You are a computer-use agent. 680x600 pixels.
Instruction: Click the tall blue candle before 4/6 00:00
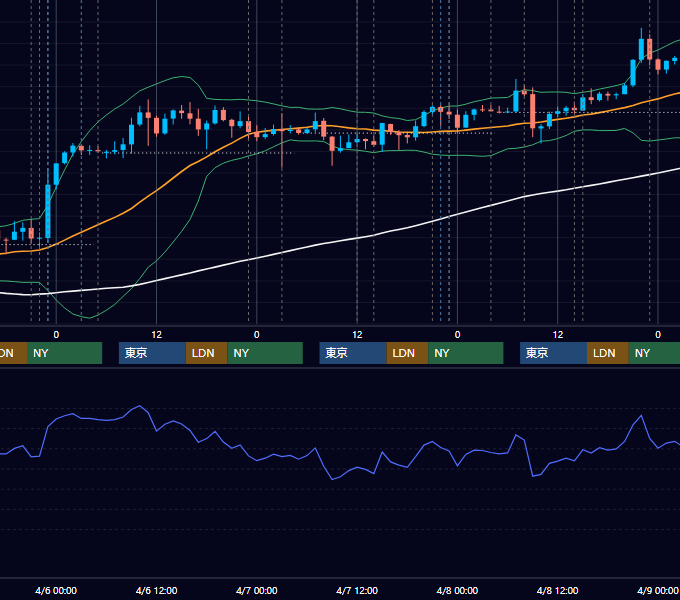pos(48,211)
